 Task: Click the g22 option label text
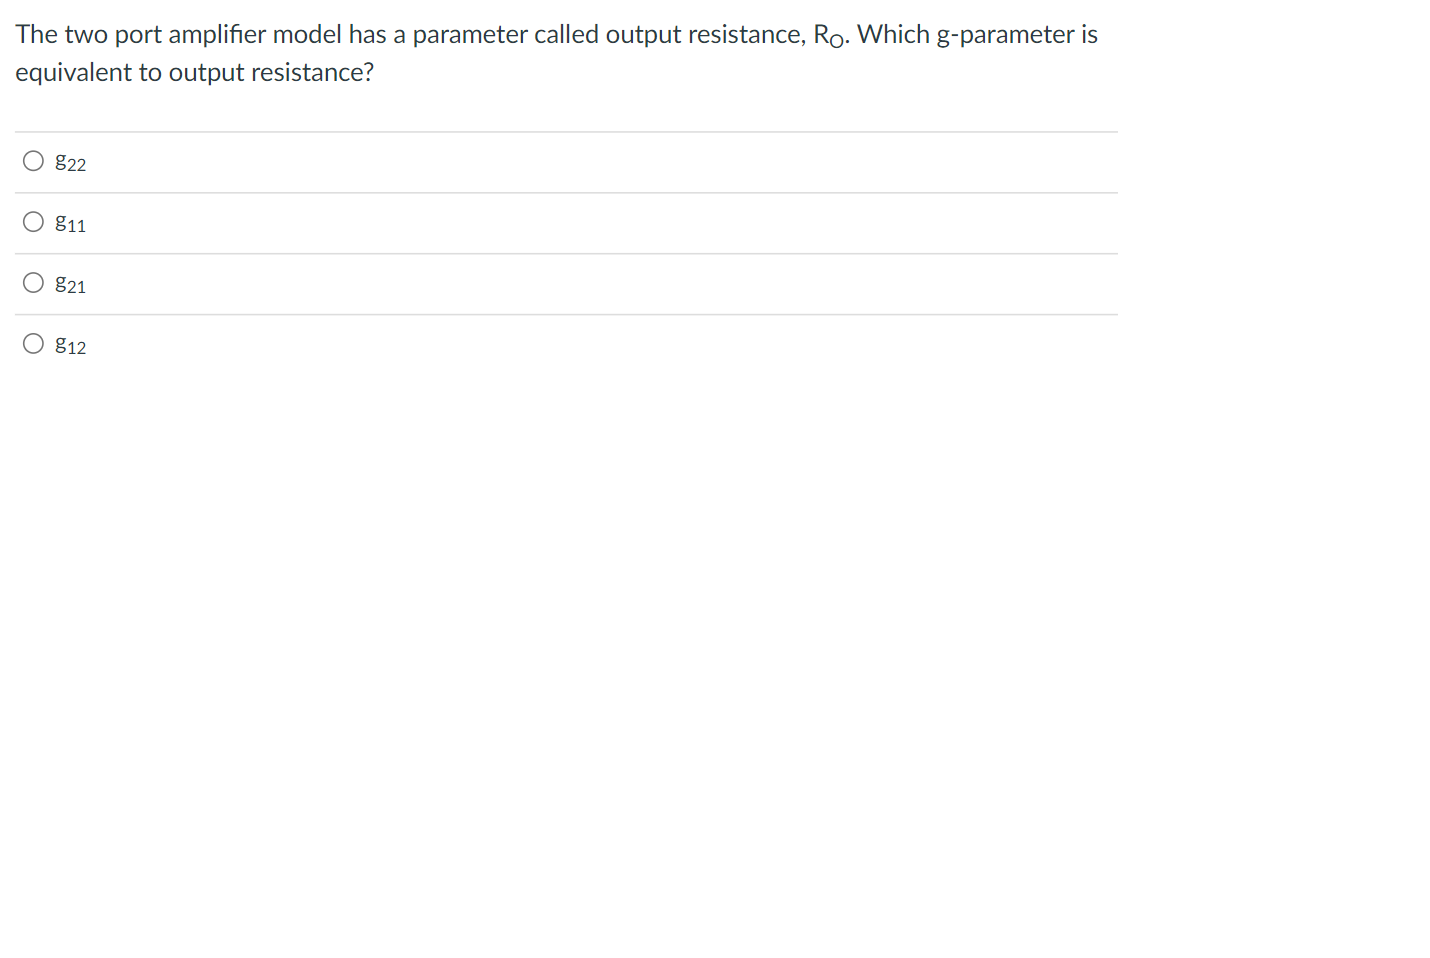[70, 162]
